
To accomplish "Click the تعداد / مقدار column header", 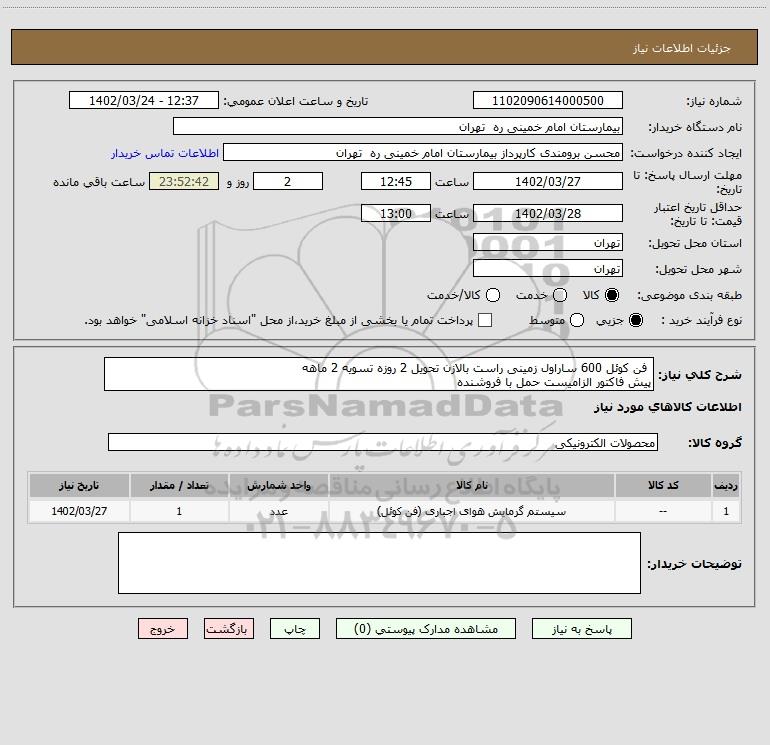I will pos(179,485).
